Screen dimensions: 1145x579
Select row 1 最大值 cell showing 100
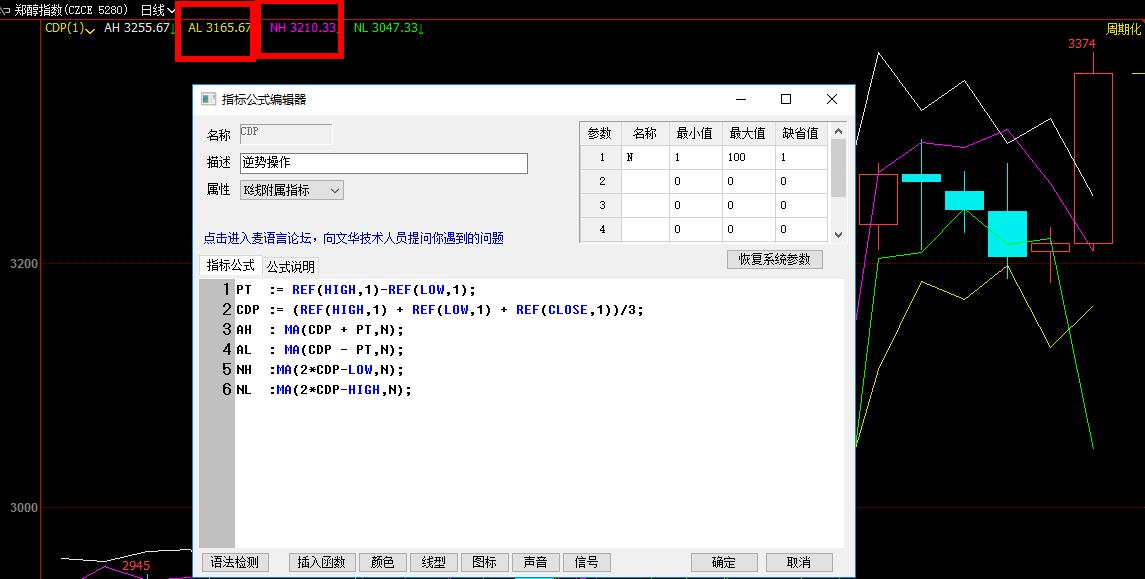click(x=748, y=157)
